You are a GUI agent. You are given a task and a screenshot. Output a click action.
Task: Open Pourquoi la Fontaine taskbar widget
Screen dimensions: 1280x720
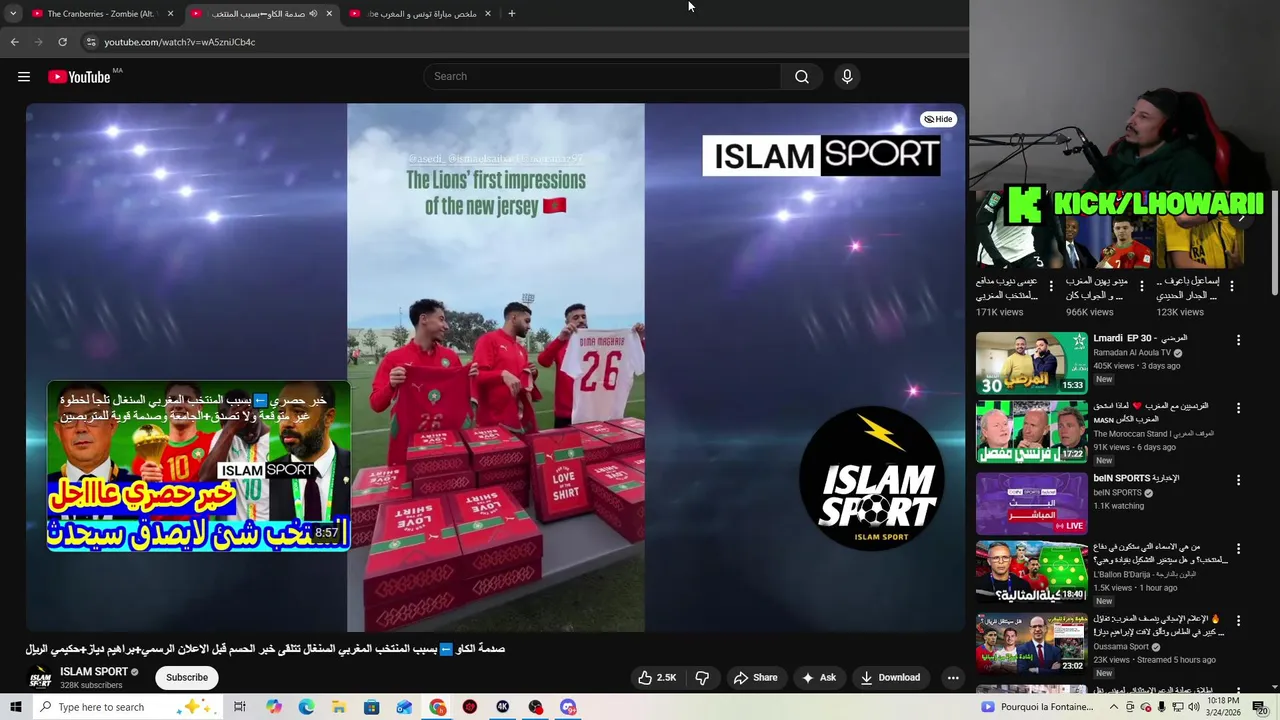click(x=1037, y=707)
